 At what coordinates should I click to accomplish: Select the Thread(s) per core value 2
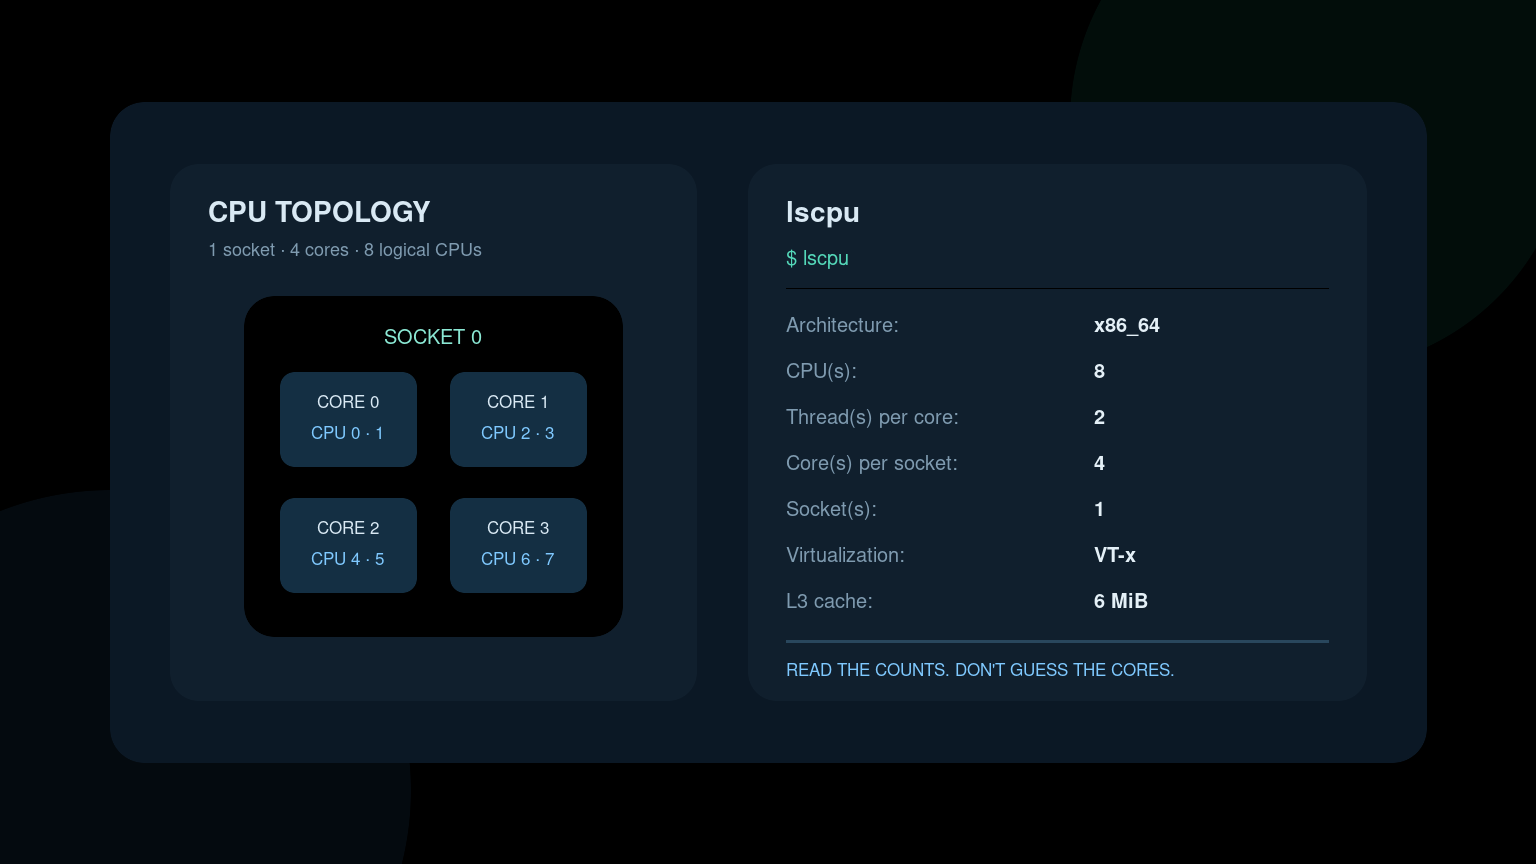tap(1099, 417)
